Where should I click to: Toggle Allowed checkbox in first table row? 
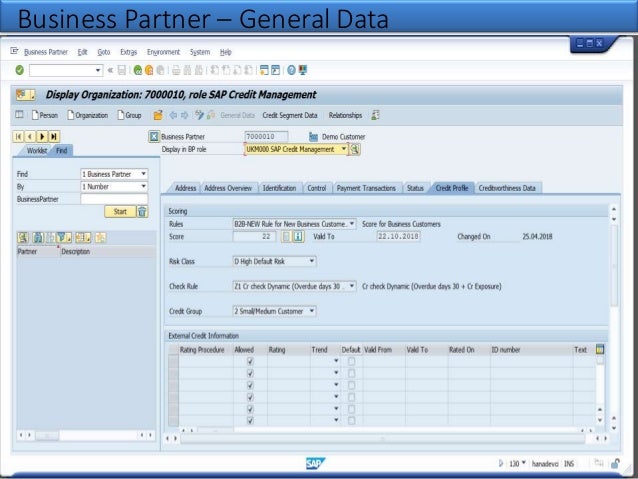click(x=250, y=361)
